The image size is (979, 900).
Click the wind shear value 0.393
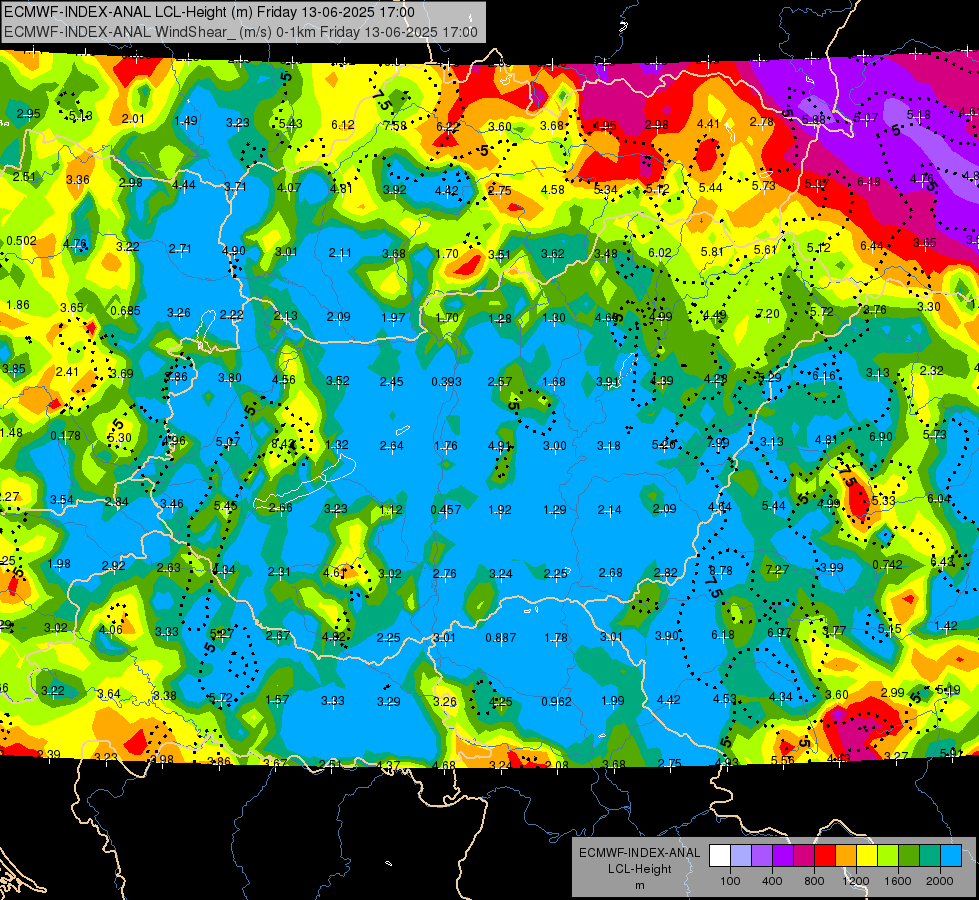pyautogui.click(x=446, y=382)
